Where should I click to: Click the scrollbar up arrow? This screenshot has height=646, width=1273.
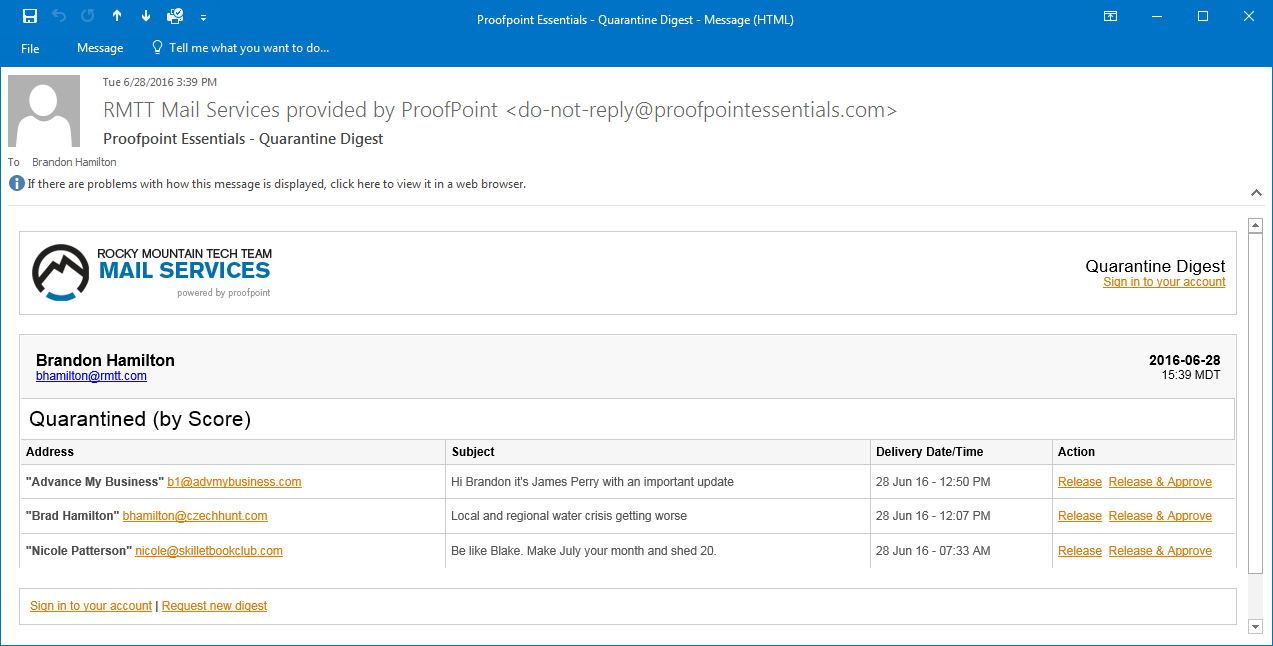pyautogui.click(x=1256, y=224)
